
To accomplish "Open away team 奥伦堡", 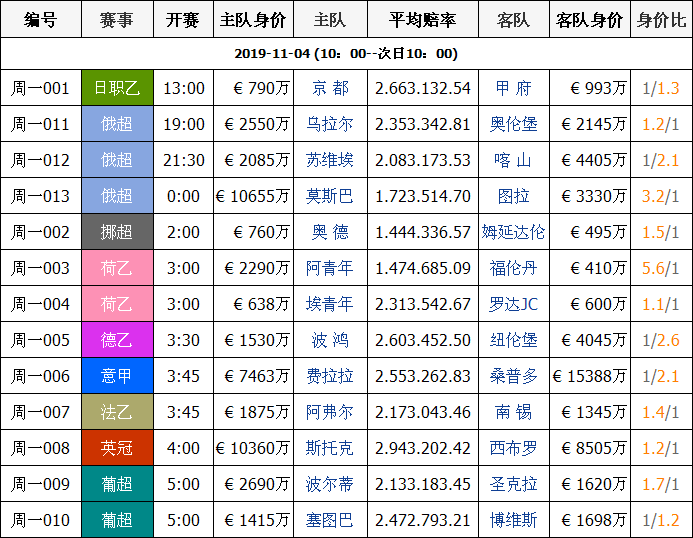I will pos(513,124).
